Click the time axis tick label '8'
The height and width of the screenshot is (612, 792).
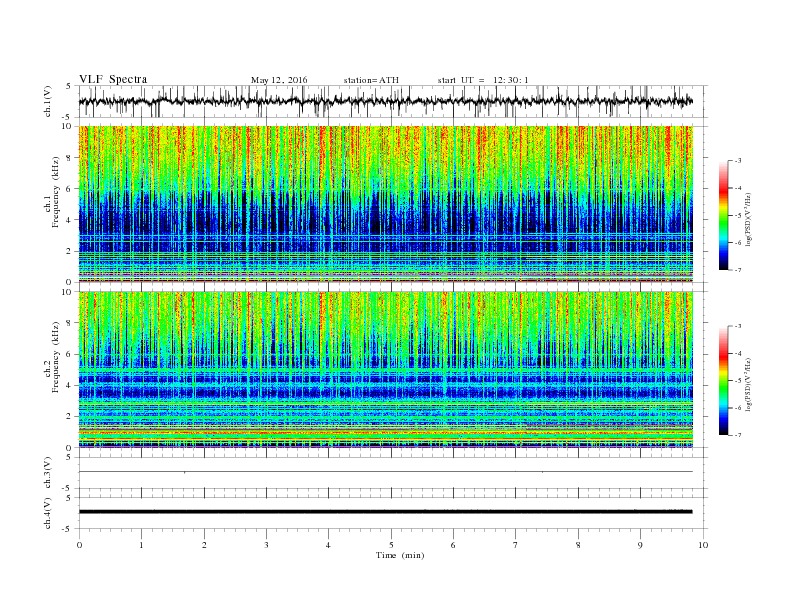click(578, 545)
